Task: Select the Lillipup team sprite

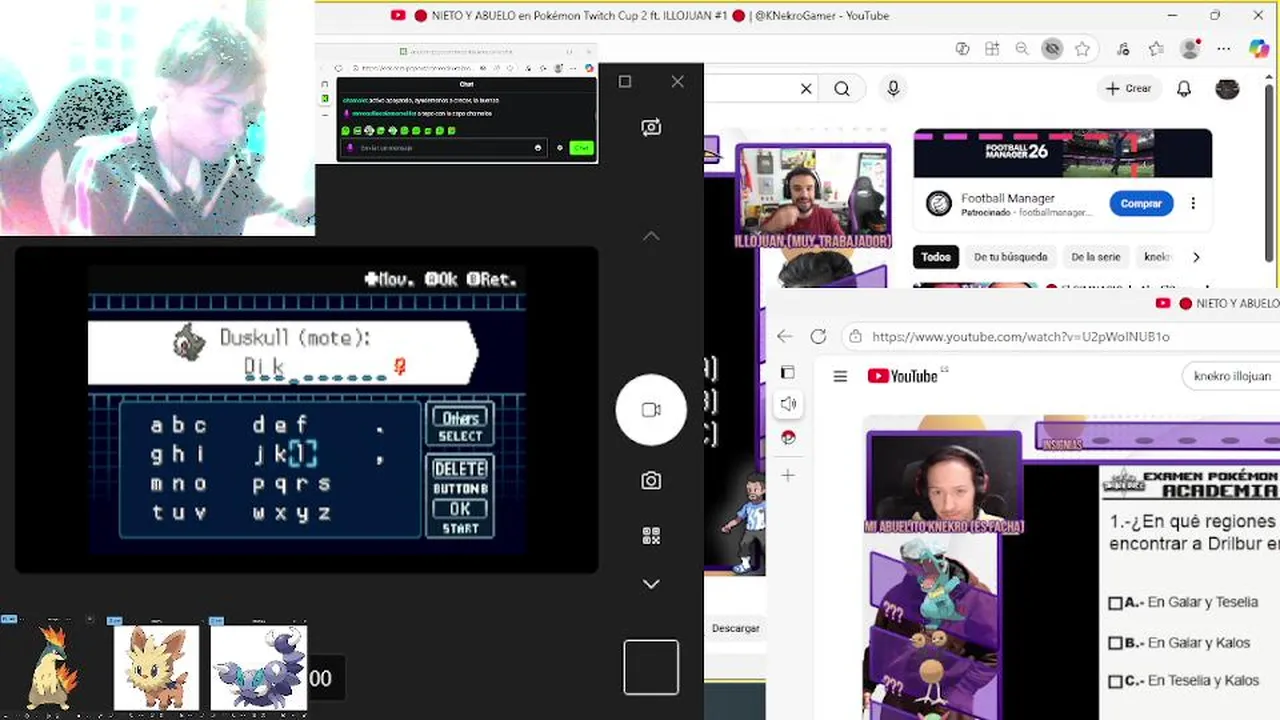Action: 156,668
